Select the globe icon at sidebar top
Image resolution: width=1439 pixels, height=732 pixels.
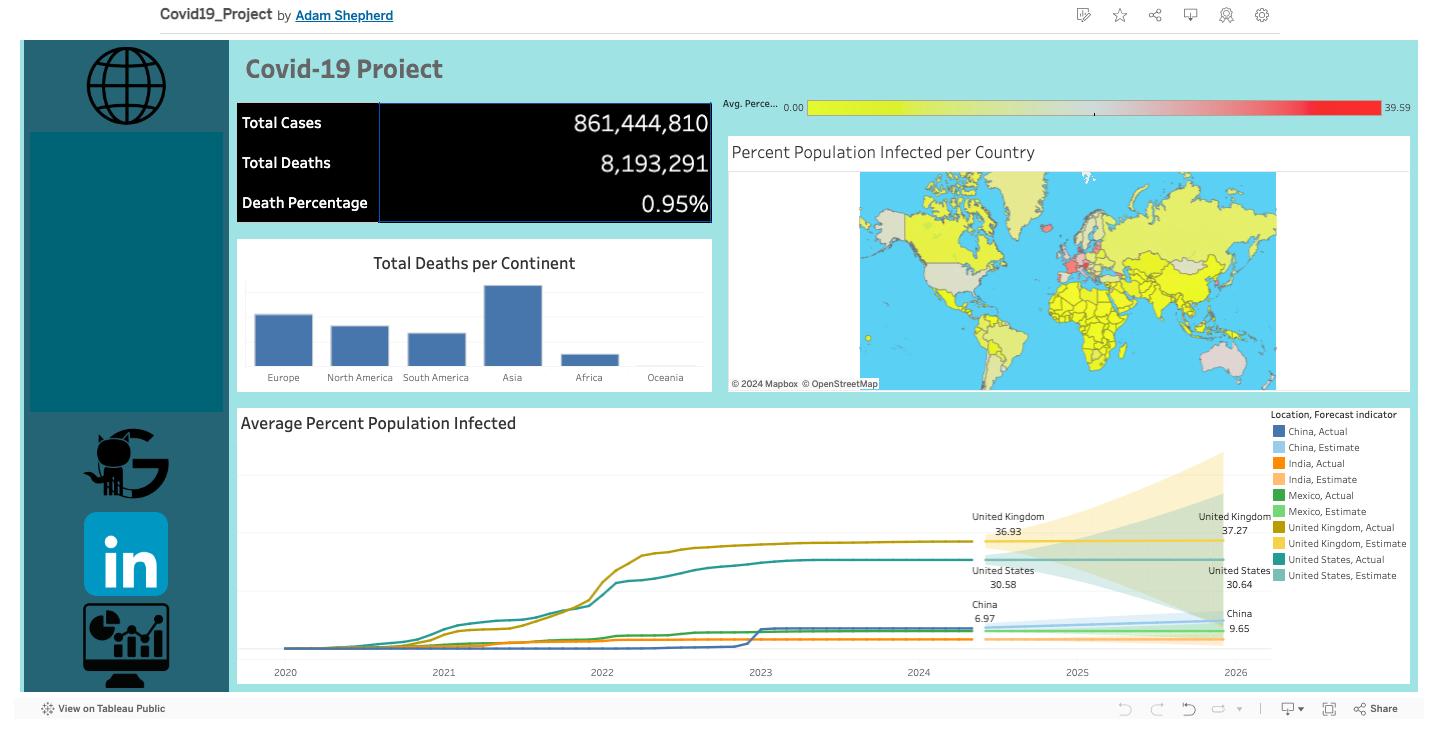125,85
